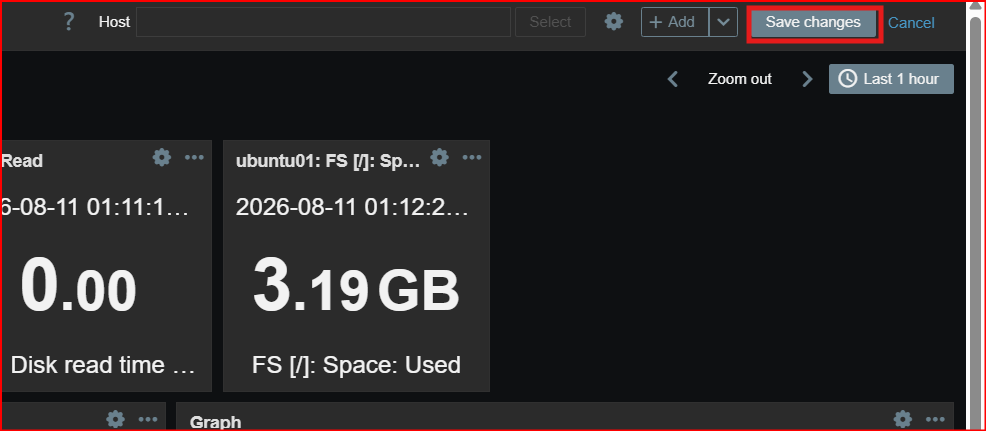Open dashboard properties gear beside Add button
Image resolution: width=986 pixels, height=431 pixels.
(614, 22)
